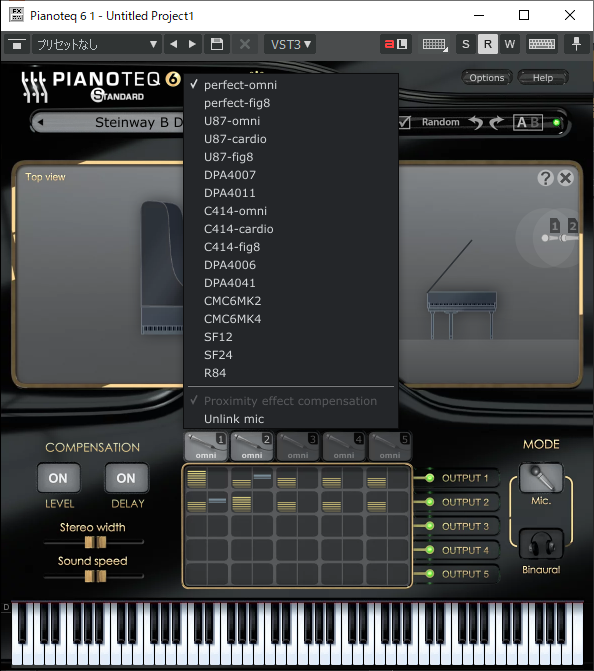Image resolution: width=594 pixels, height=671 pixels.
Task: Open the MIDI keyboard settings icon
Action: coord(434,44)
